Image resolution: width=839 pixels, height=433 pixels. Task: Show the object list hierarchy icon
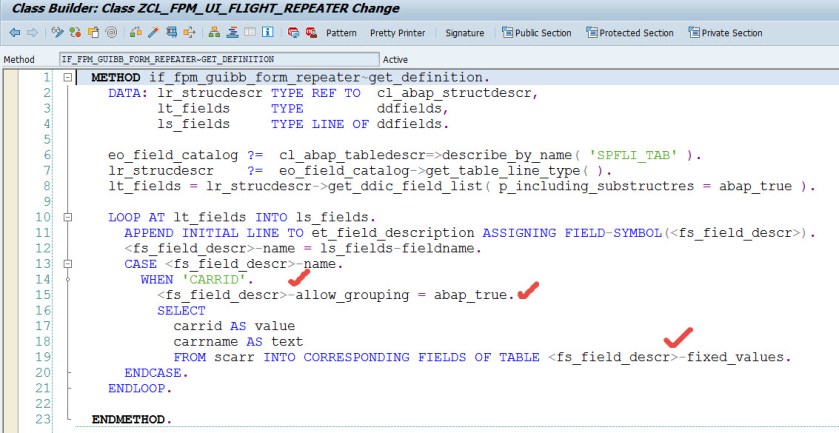click(214, 33)
